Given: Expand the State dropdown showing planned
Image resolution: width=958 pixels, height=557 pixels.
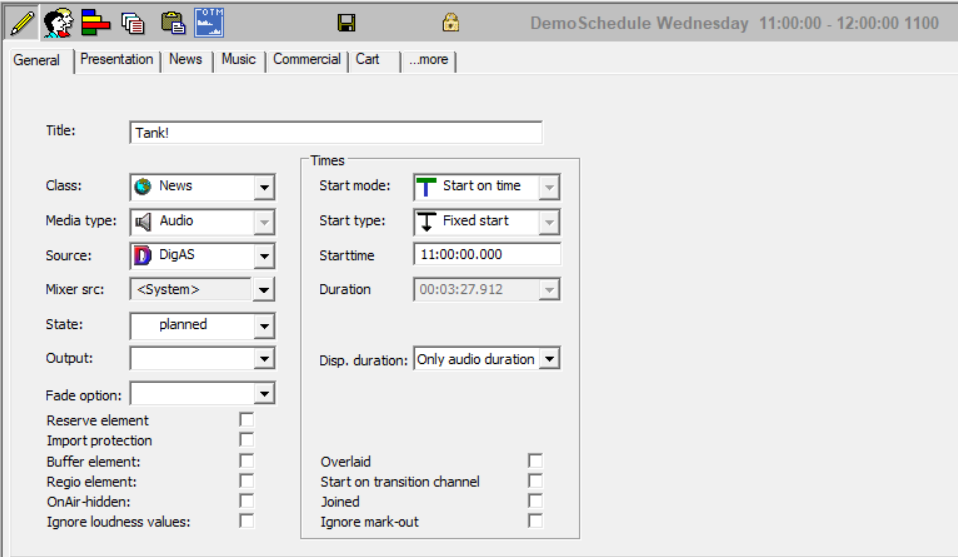Looking at the screenshot, I should [x=264, y=326].
